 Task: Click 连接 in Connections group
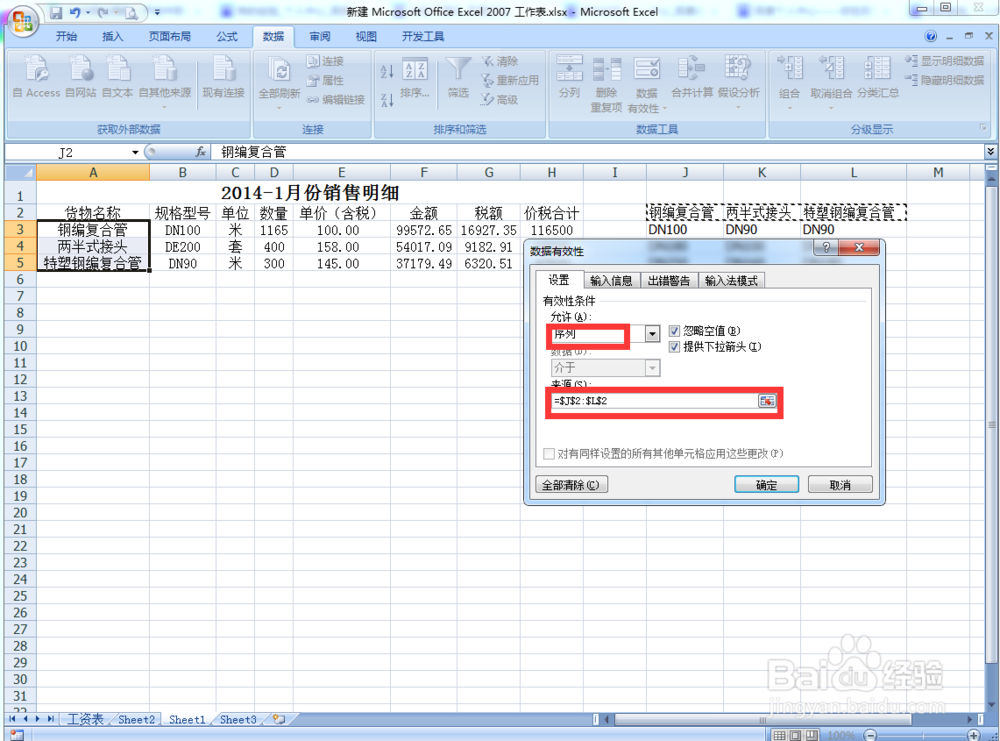(325, 61)
